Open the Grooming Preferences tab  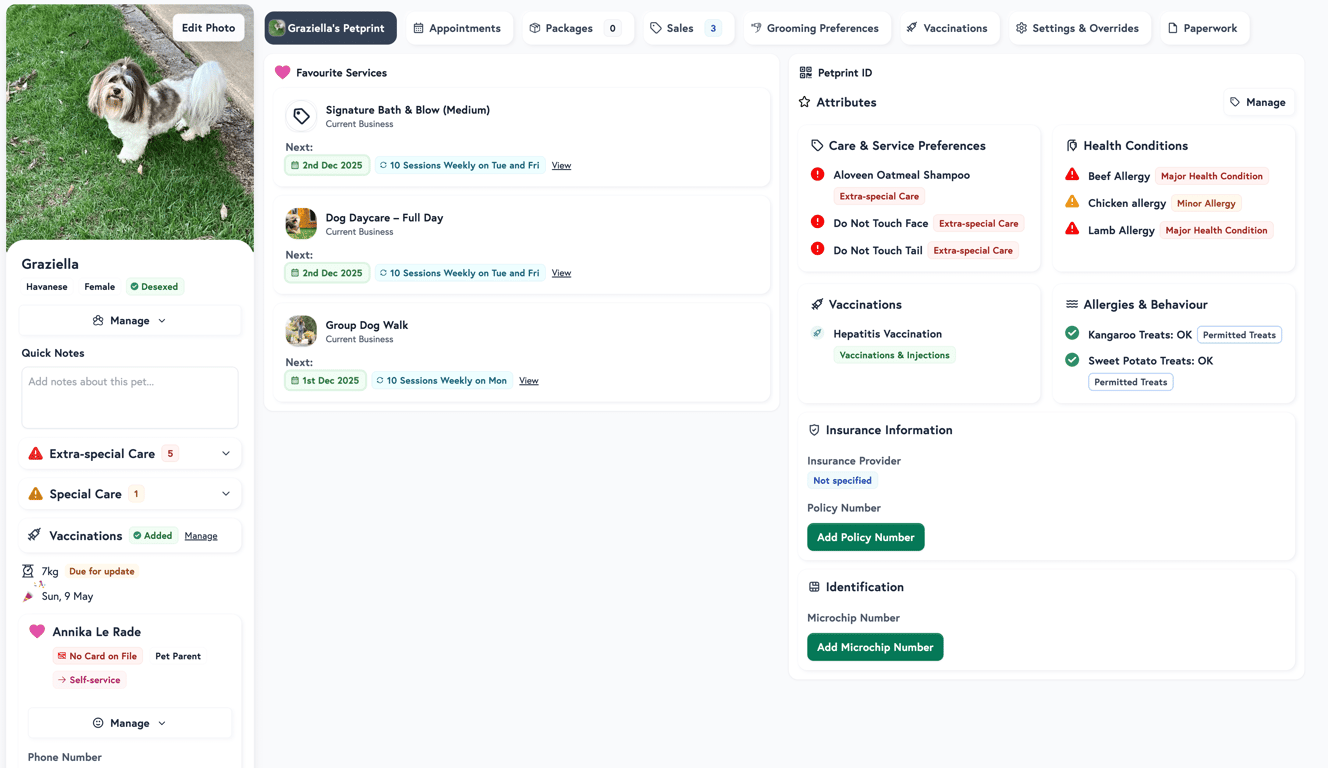[x=815, y=28]
